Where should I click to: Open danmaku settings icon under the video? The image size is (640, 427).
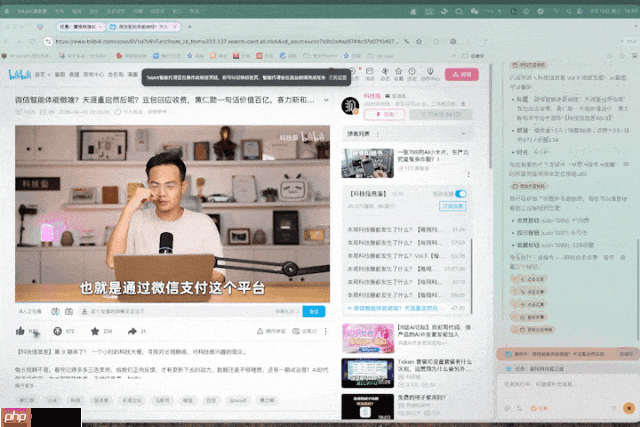point(69,311)
